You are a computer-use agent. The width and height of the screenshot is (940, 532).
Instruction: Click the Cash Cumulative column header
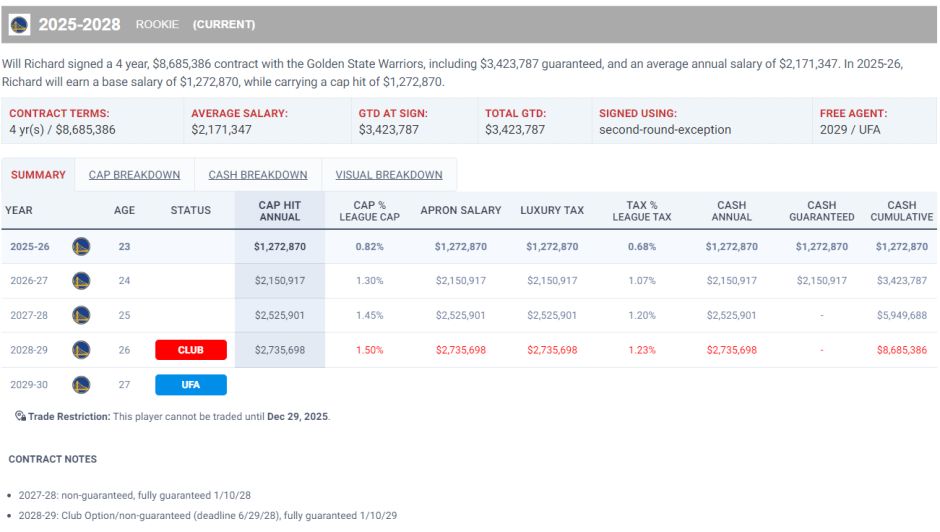point(901,210)
